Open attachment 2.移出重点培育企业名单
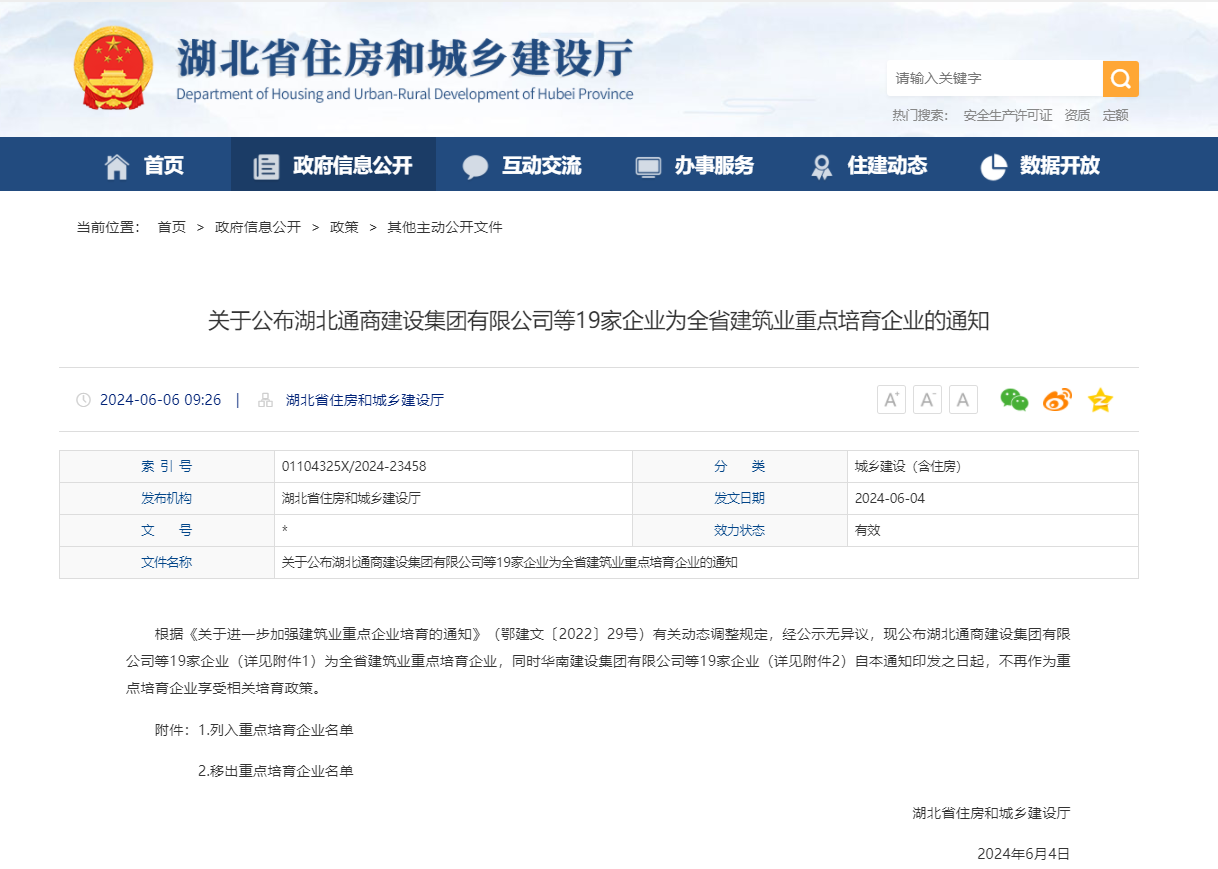The image size is (1218, 869). tap(276, 771)
